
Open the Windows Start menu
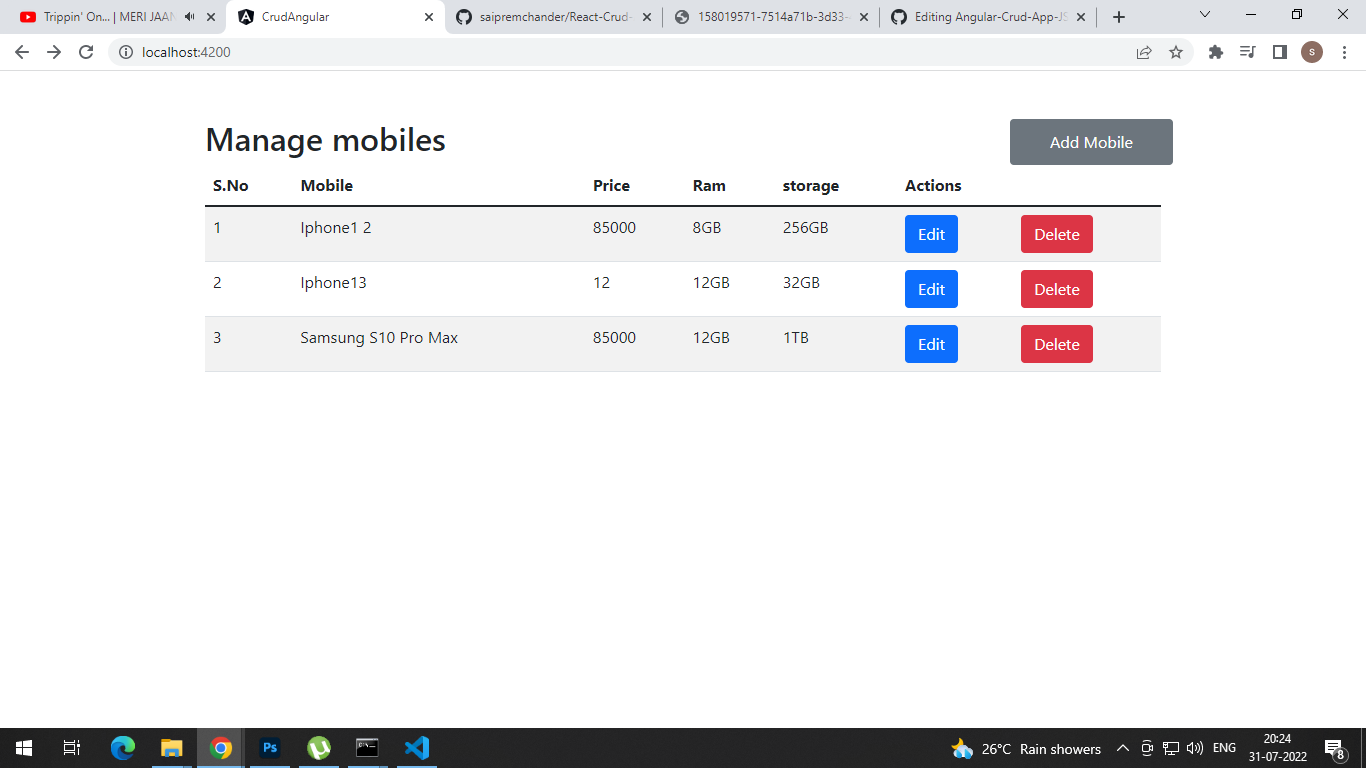tap(24, 748)
